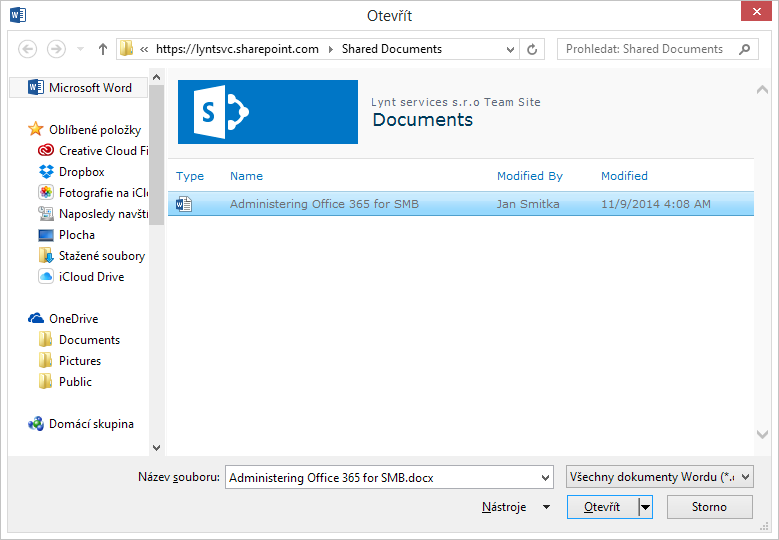Click the Nástroje tools button
The width and height of the screenshot is (779, 540).
pyautogui.click(x=504, y=507)
